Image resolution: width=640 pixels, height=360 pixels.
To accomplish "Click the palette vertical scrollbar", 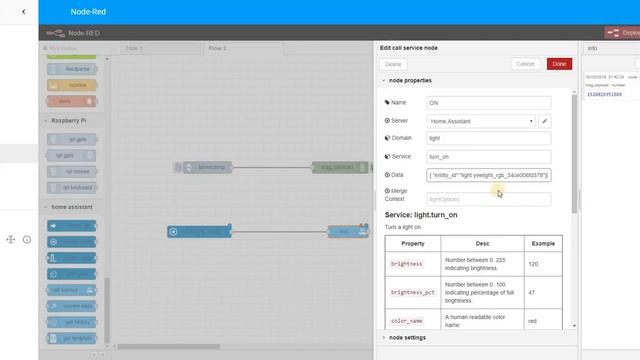I will (107, 310).
